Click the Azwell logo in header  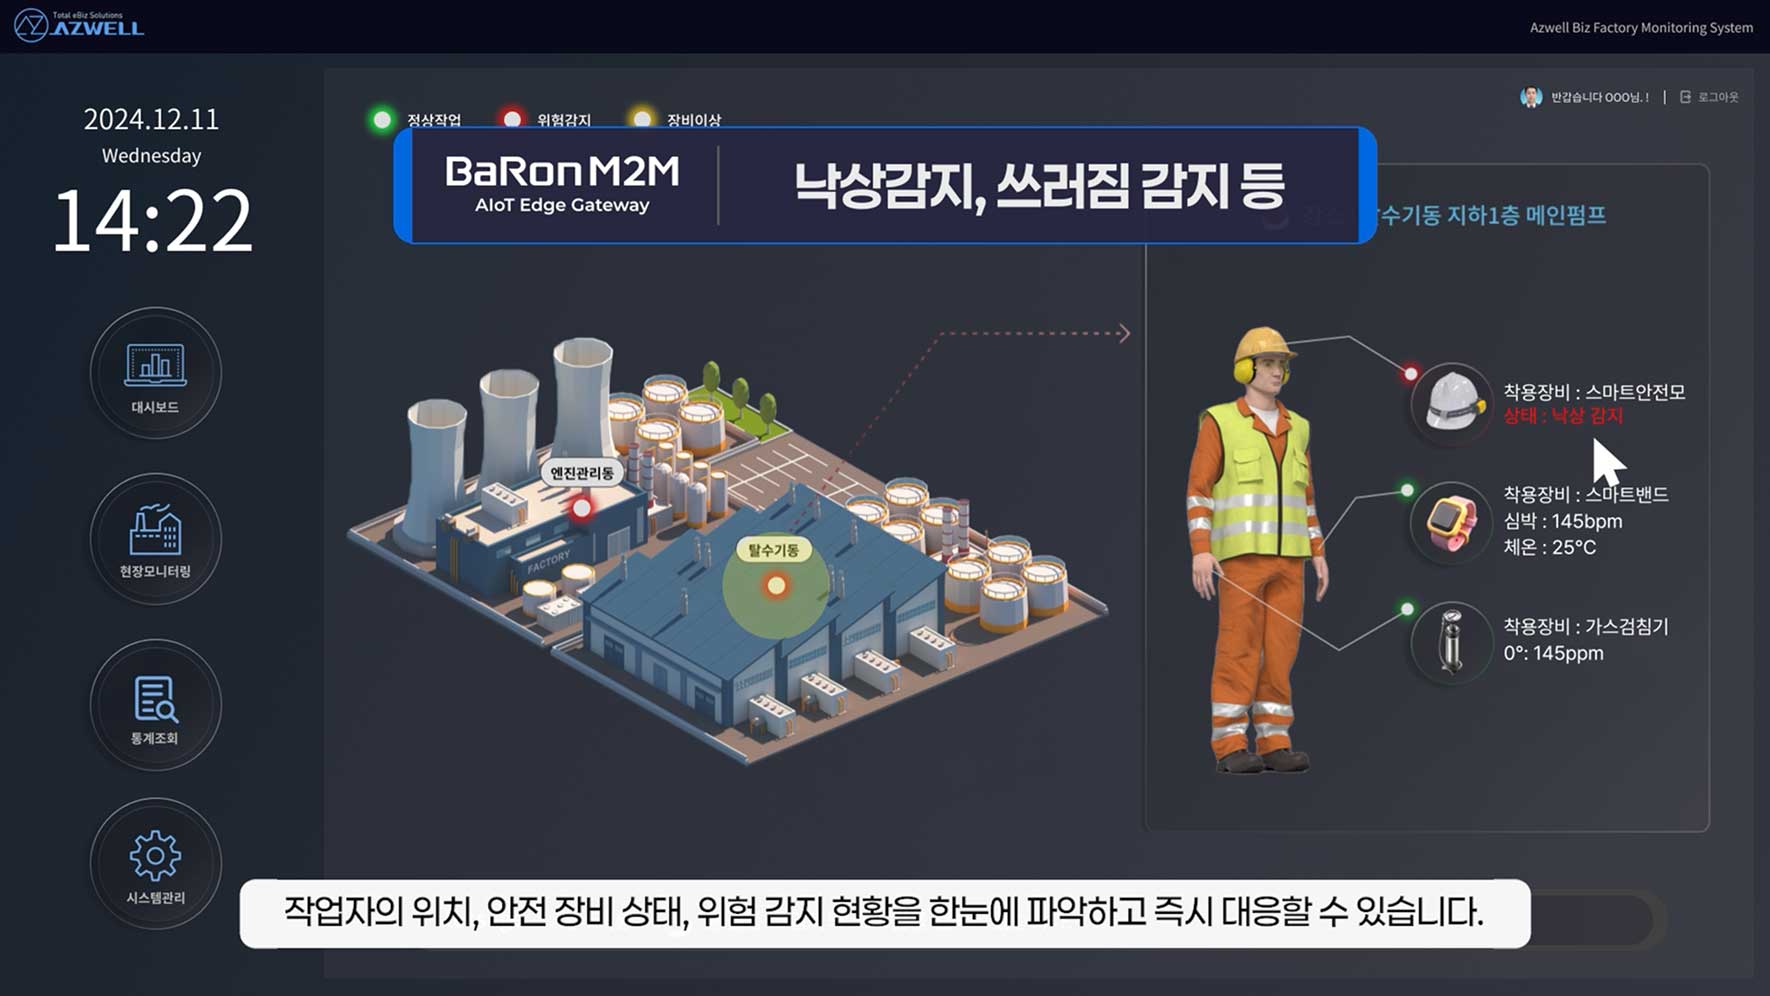[80, 26]
